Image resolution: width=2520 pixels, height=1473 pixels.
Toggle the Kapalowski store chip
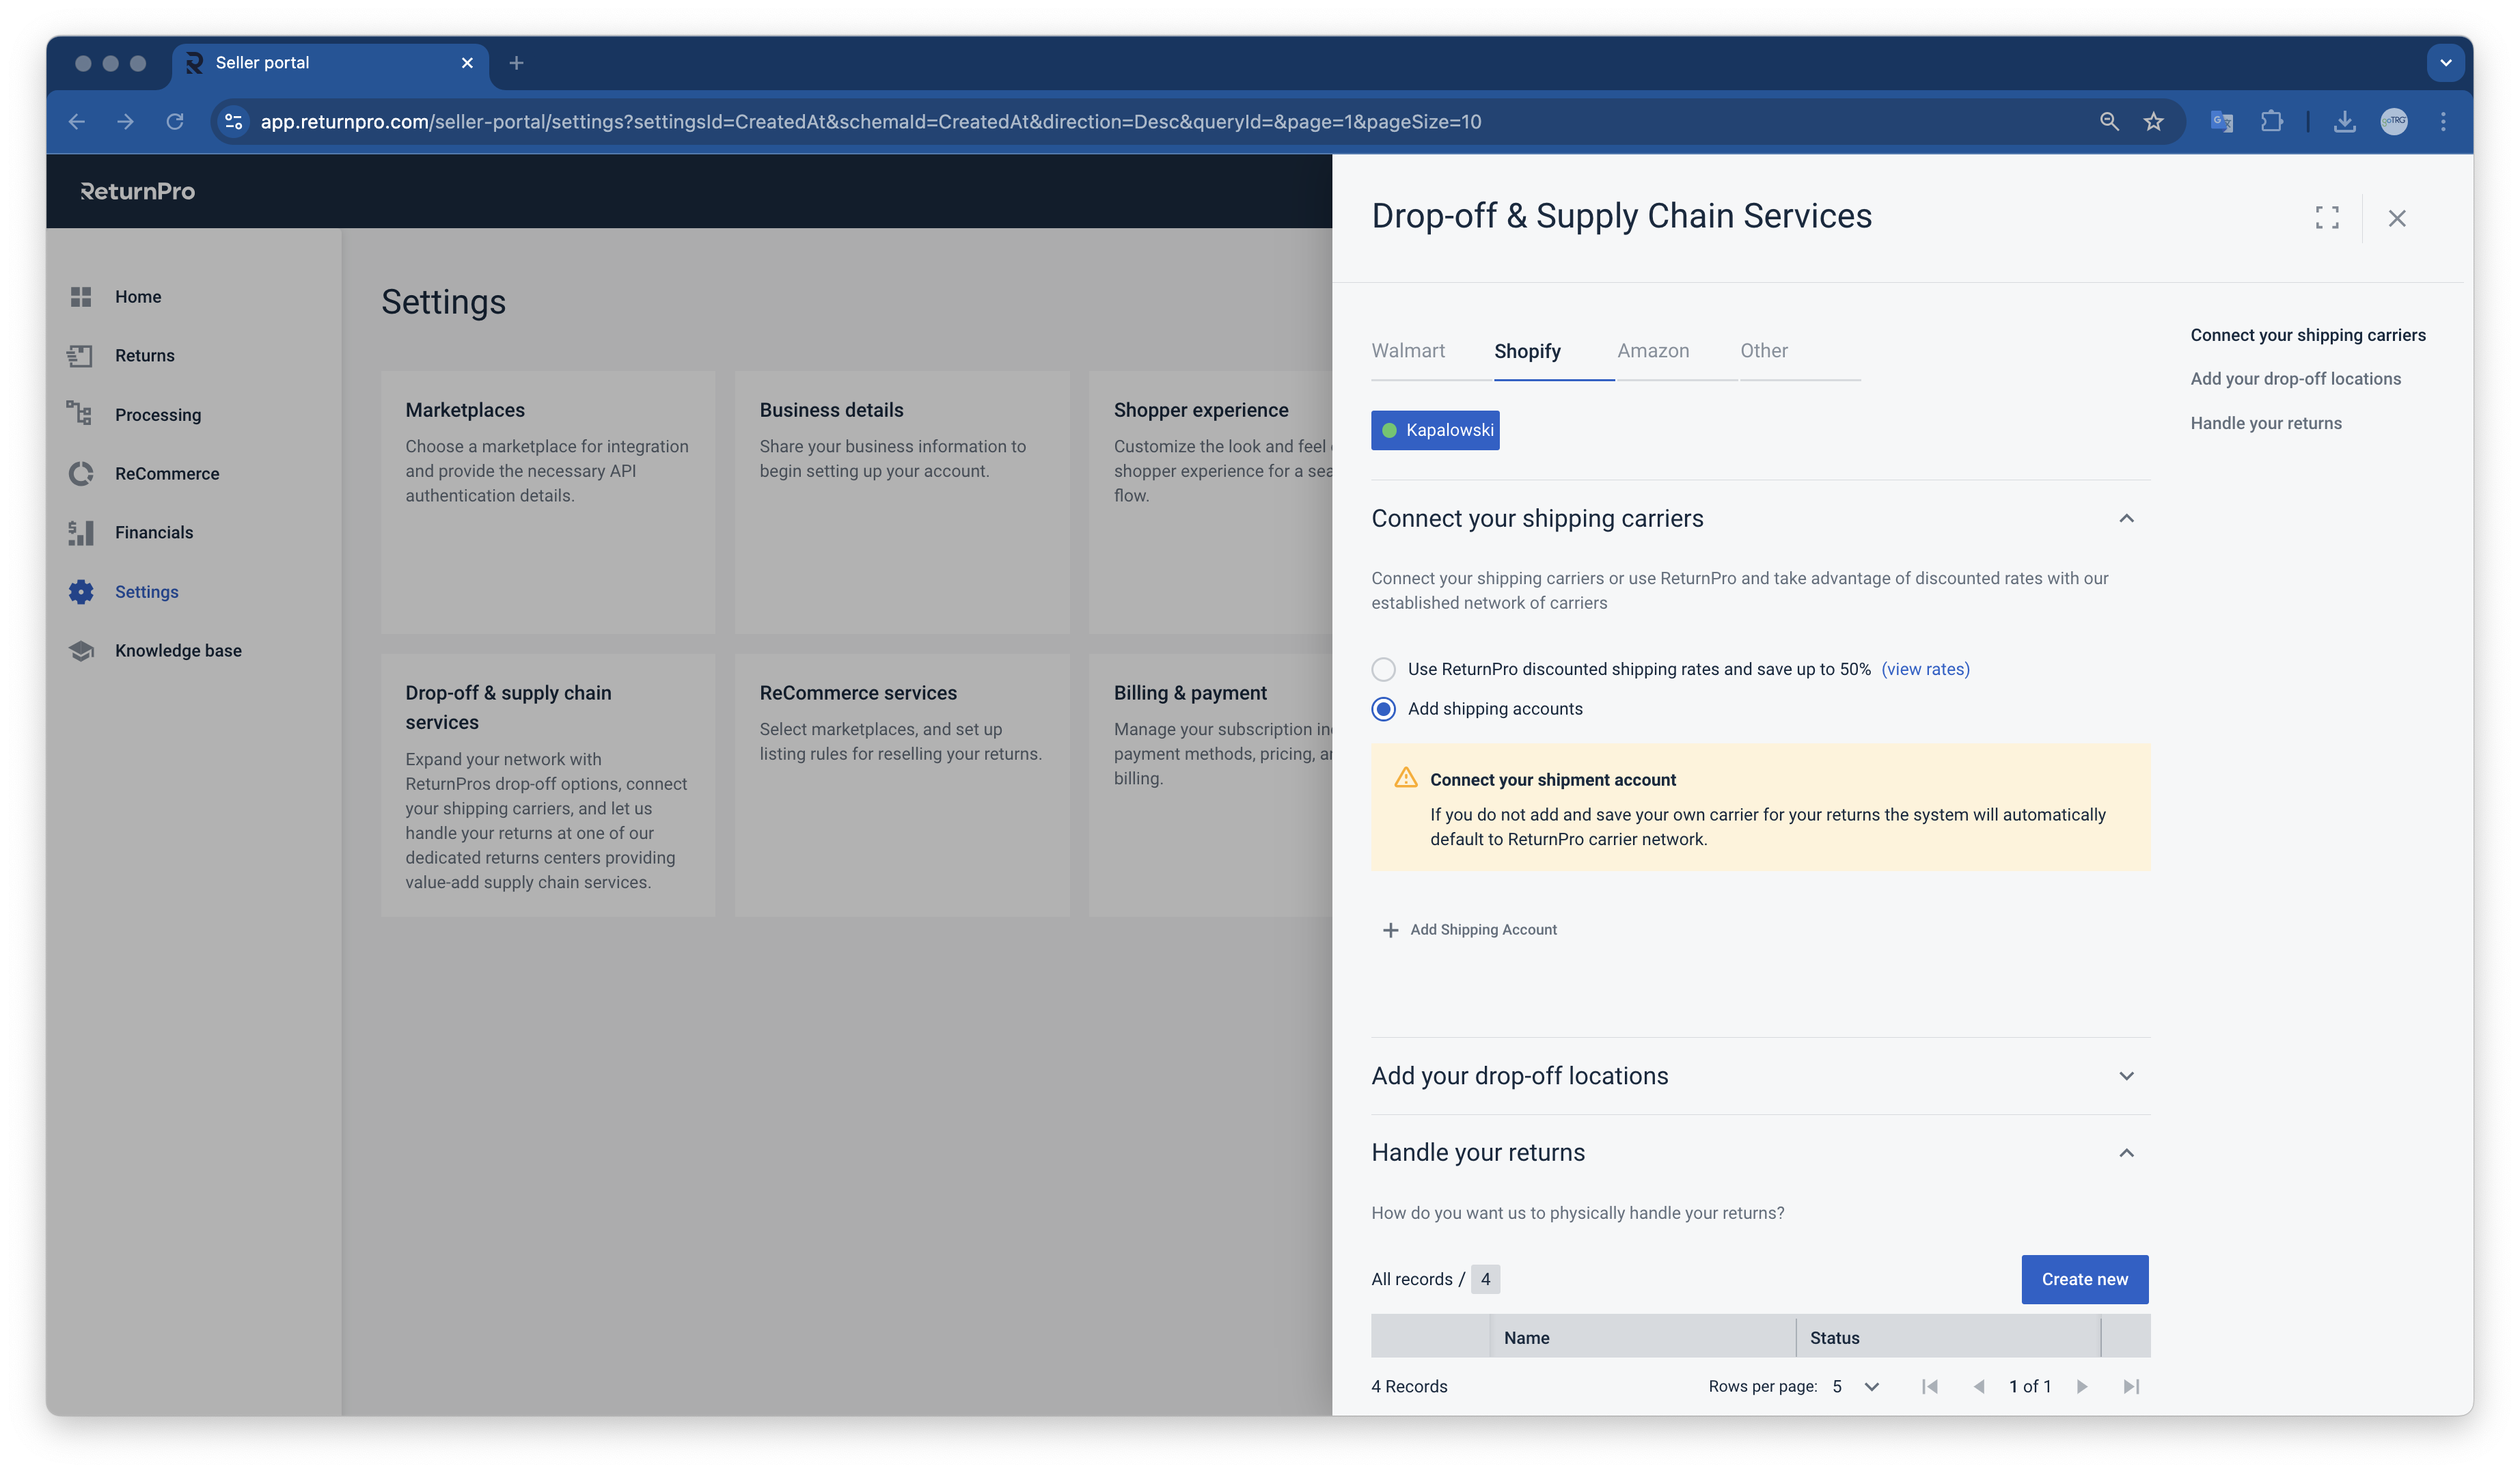pyautogui.click(x=1434, y=430)
